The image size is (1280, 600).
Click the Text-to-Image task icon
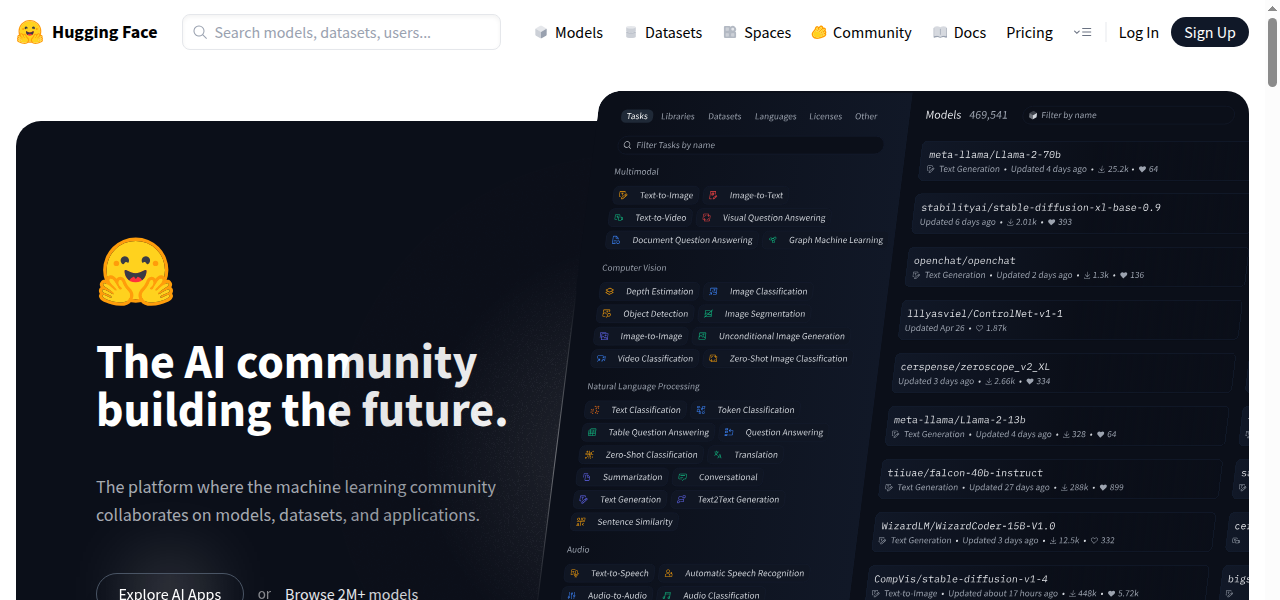[622, 195]
